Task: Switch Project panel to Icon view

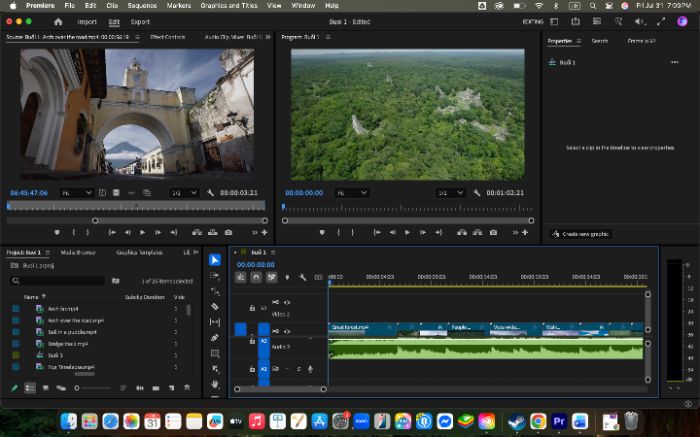Action: click(46, 388)
